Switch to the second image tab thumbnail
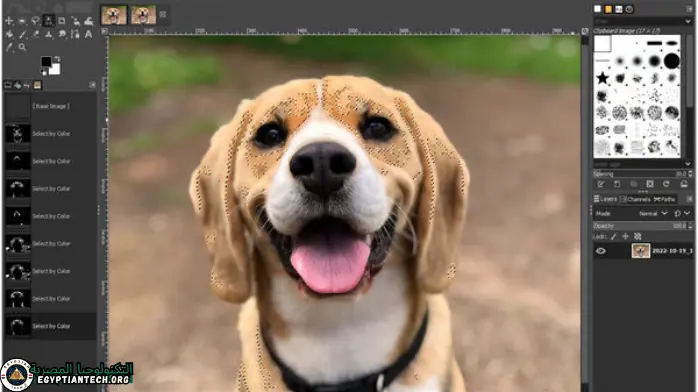Screen dimensions: 698x392 (x=143, y=15)
